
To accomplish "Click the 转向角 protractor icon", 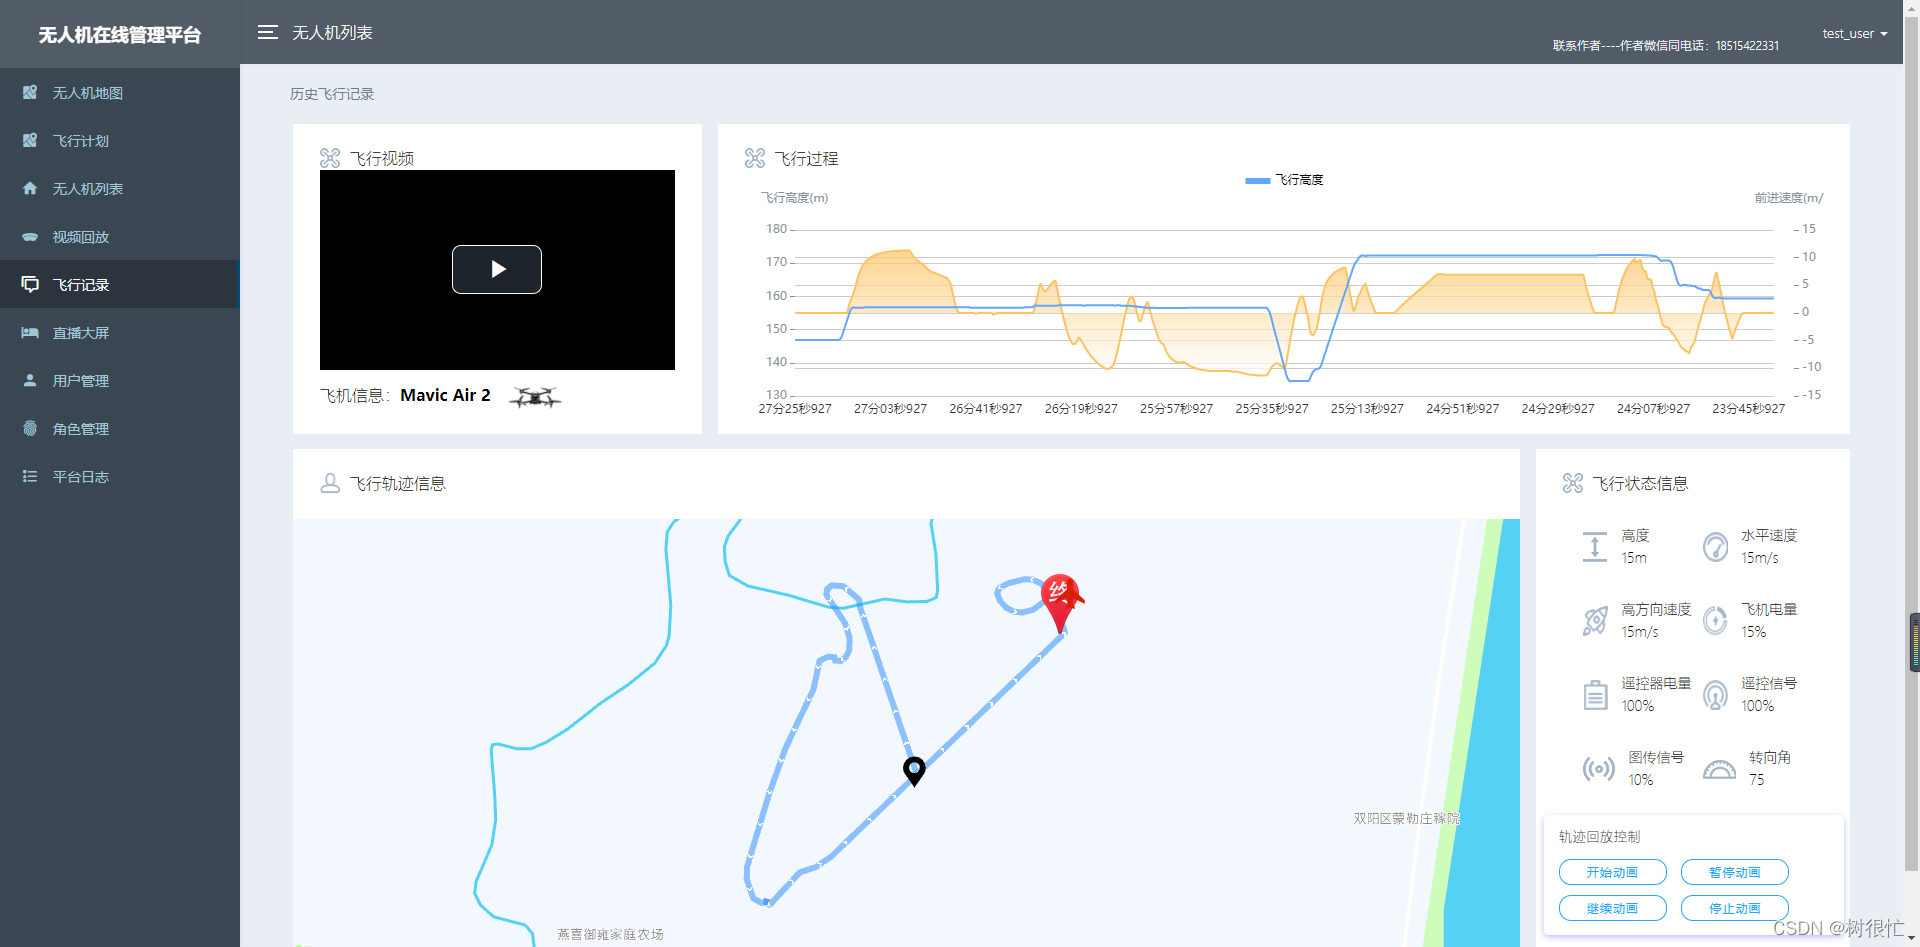I will pyautogui.click(x=1719, y=769).
